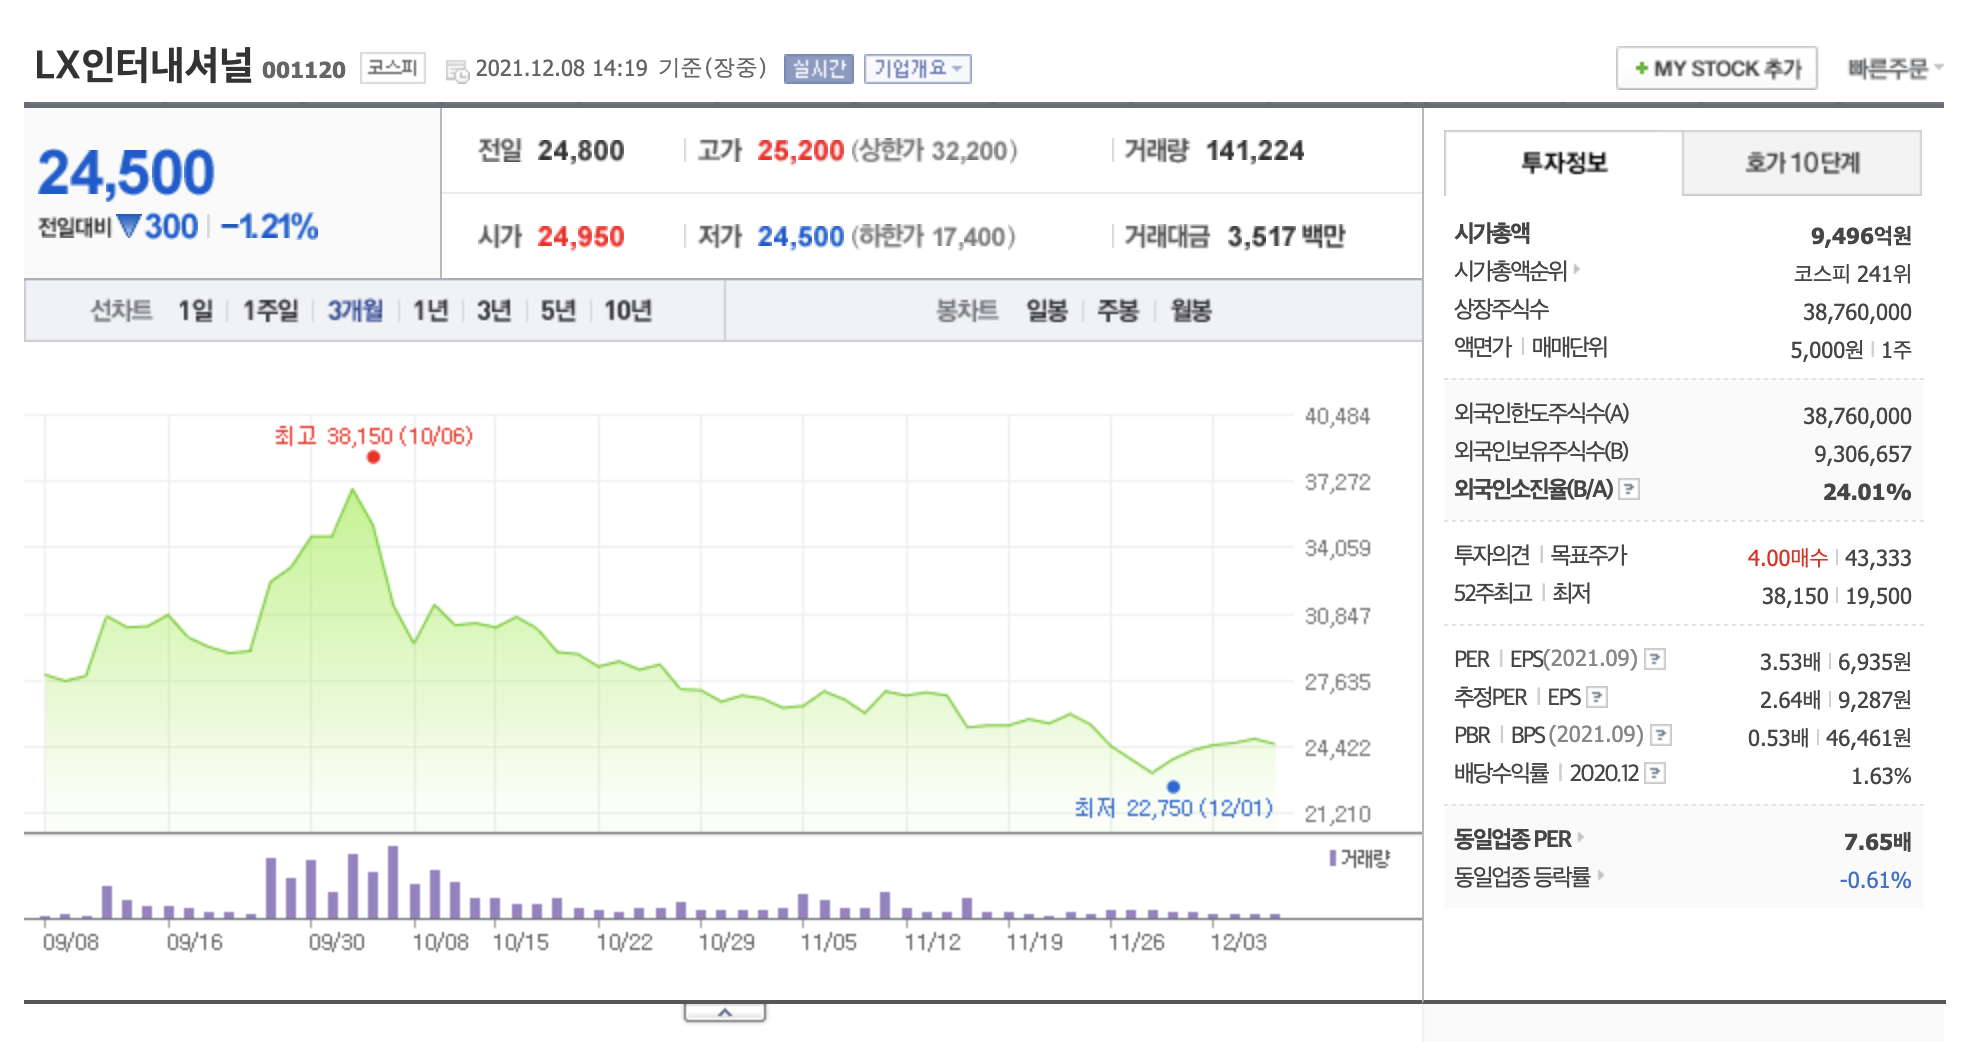Click the 4.00매수 investment opinion value
Screen dimensions: 1972x1042
pos(1787,557)
